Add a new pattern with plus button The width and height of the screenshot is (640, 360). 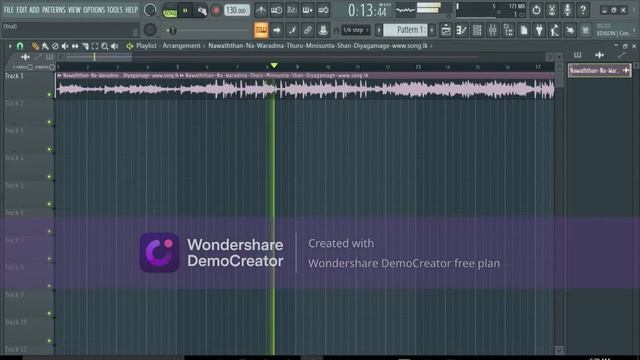pyautogui.click(x=432, y=30)
